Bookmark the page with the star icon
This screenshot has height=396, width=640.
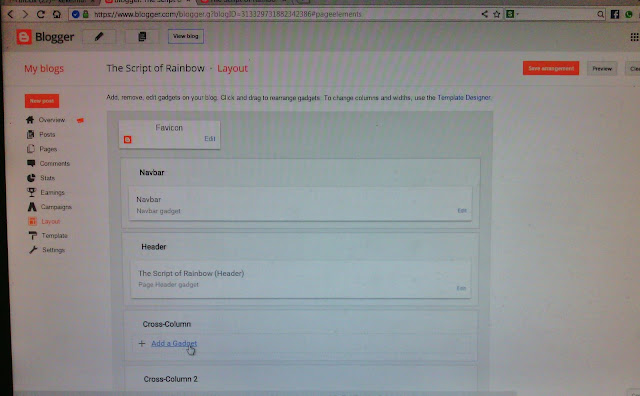click(497, 14)
